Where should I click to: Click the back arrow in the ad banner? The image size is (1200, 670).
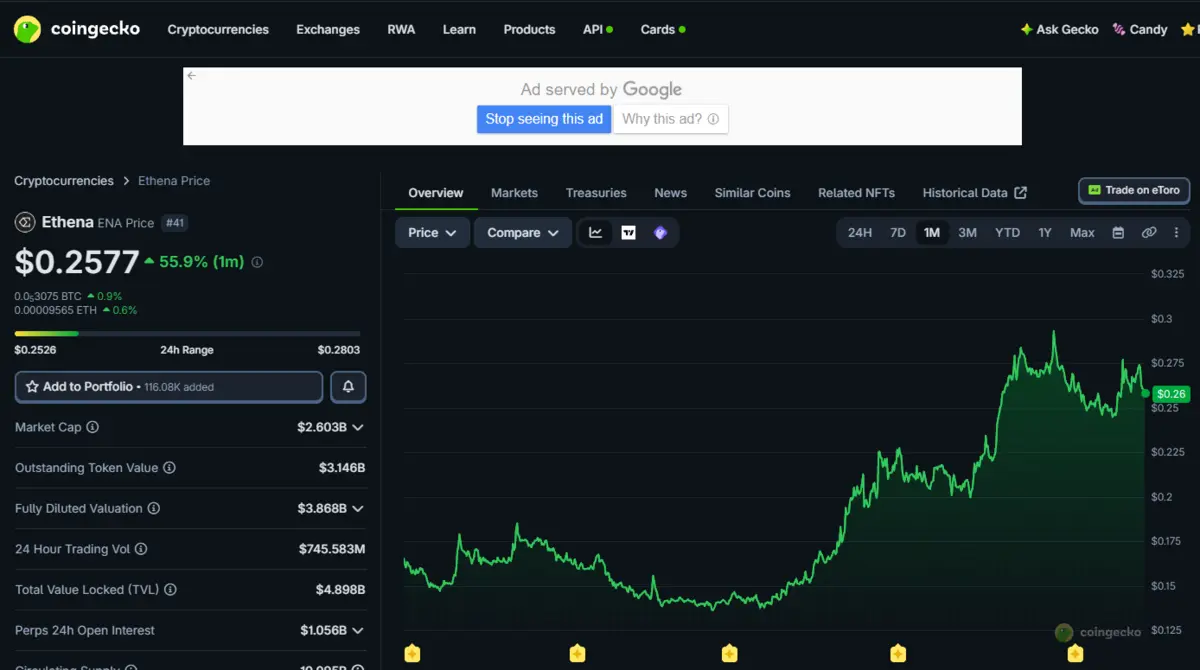(x=192, y=76)
